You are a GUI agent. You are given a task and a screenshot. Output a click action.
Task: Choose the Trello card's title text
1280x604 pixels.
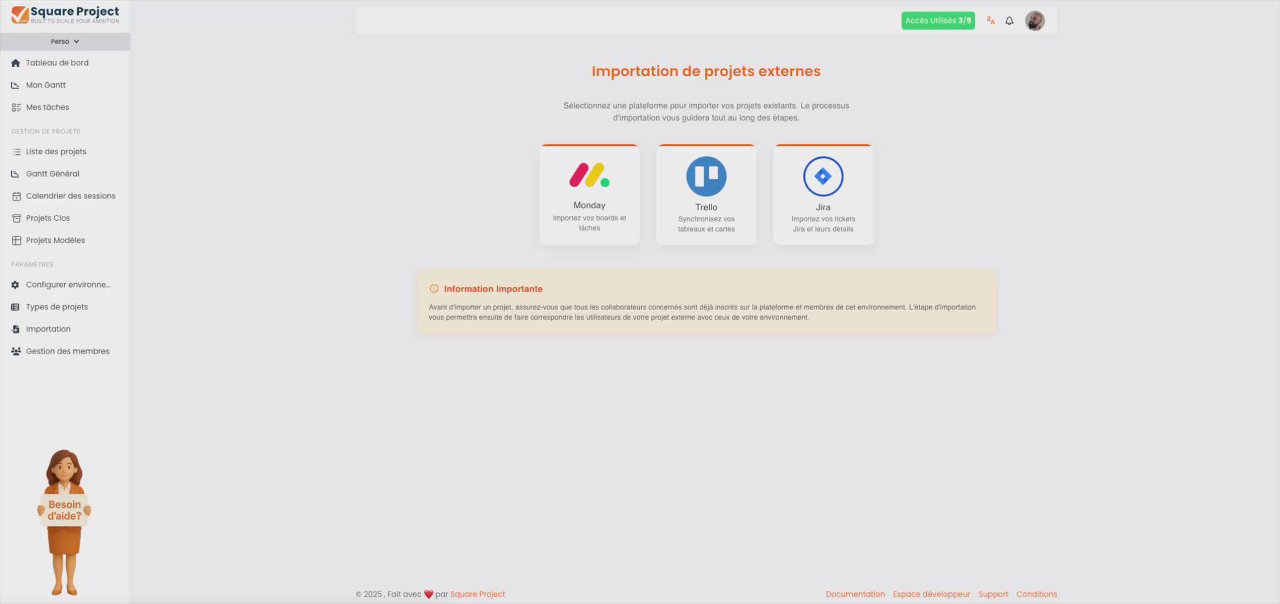click(x=706, y=207)
